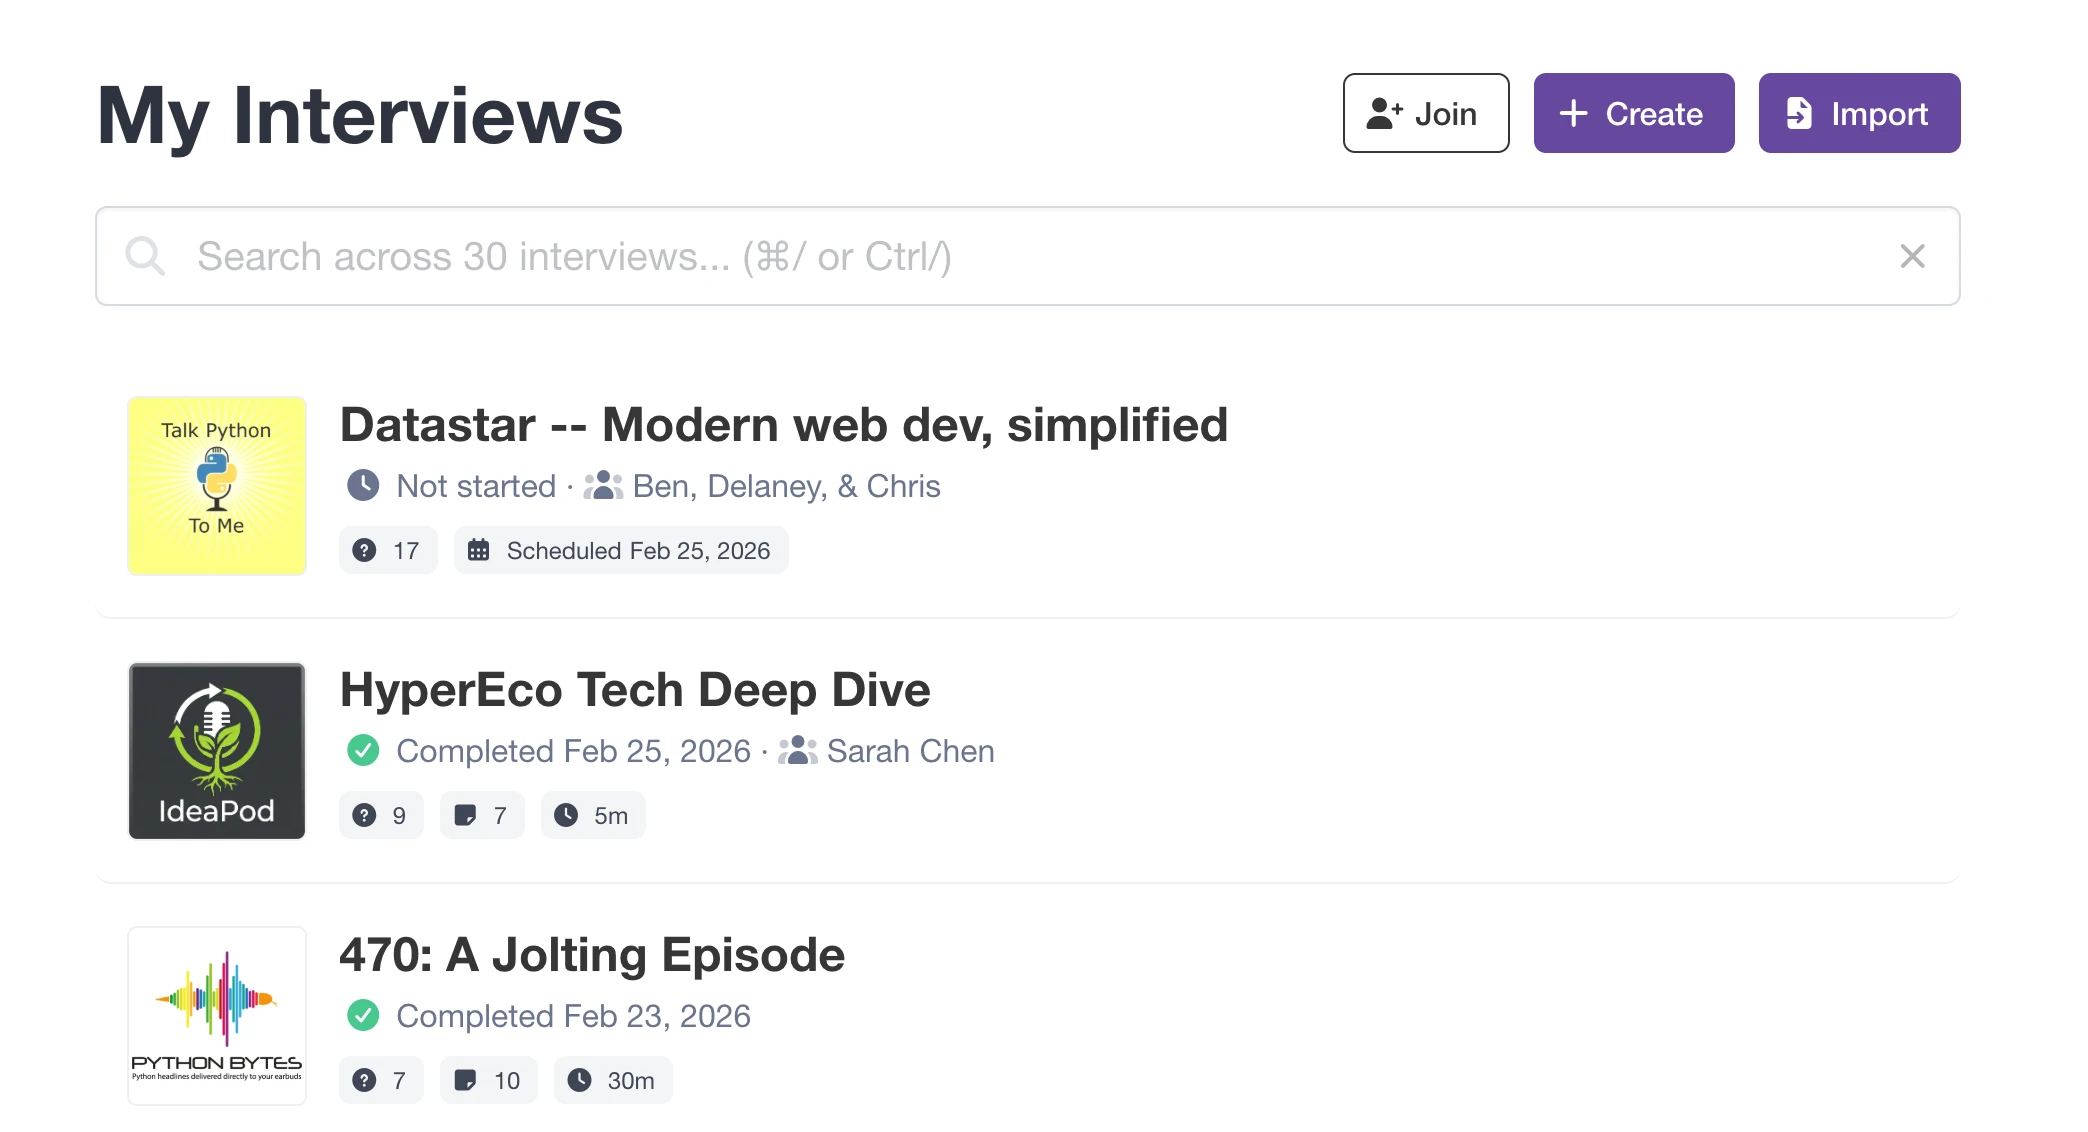The width and height of the screenshot is (2088, 1132).
Task: Click guests icon beside Ben, Delaney, & Chris
Action: (603, 486)
